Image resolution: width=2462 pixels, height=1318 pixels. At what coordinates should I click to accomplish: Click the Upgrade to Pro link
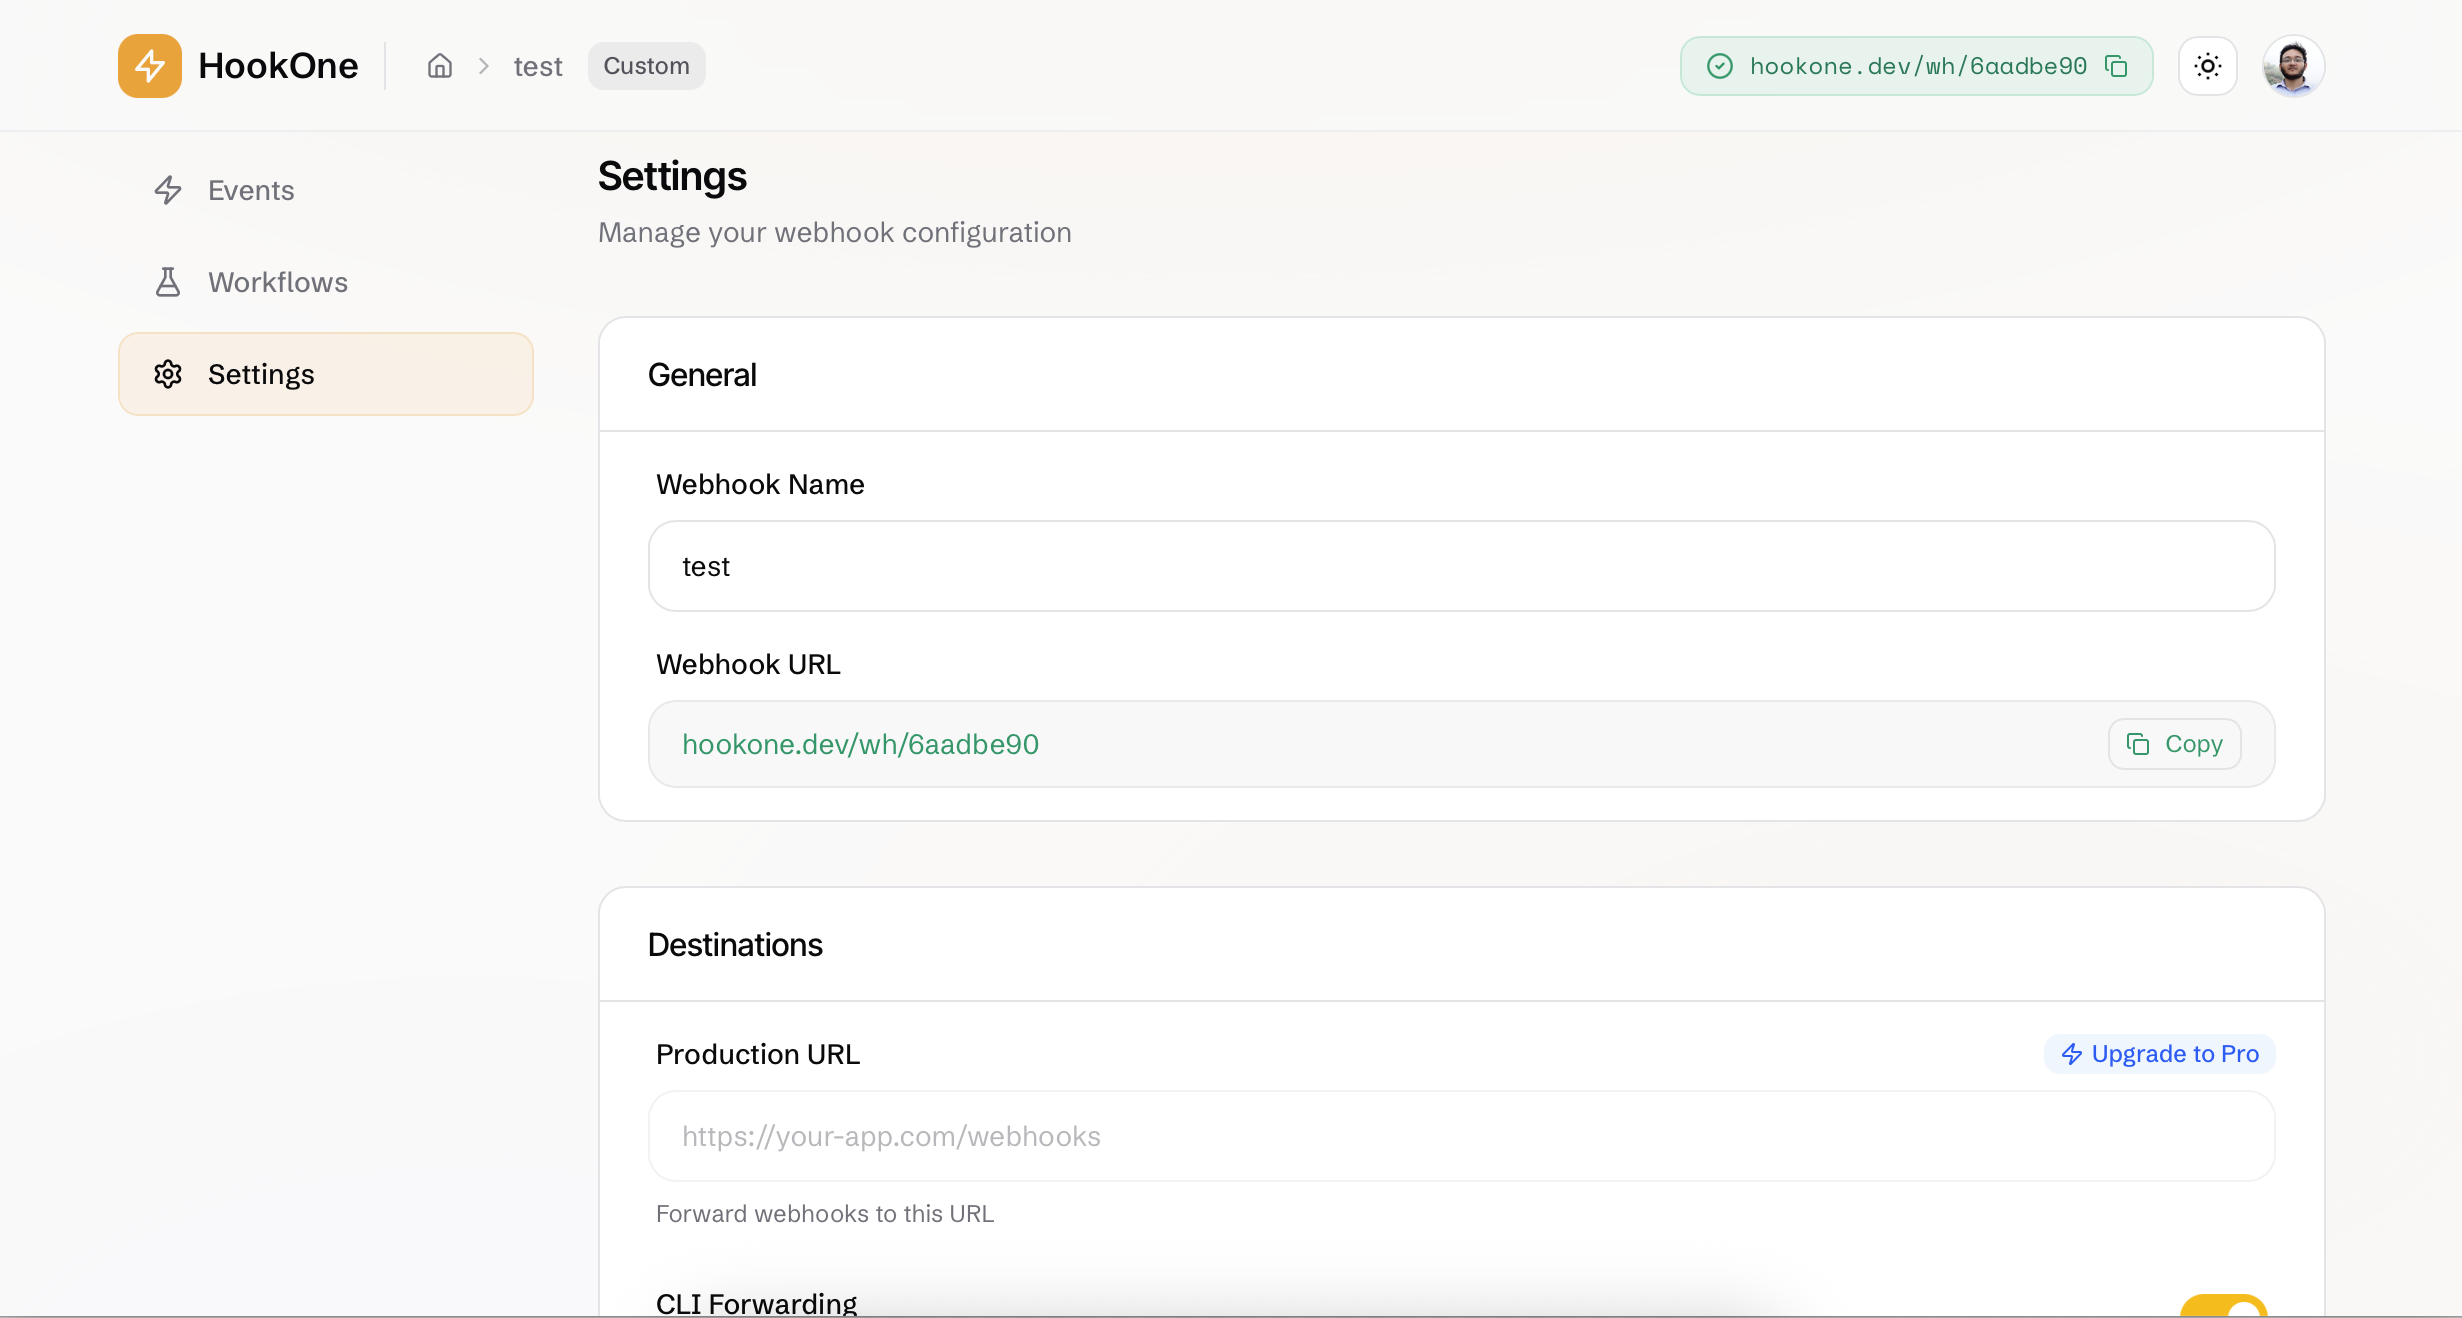point(2160,1054)
